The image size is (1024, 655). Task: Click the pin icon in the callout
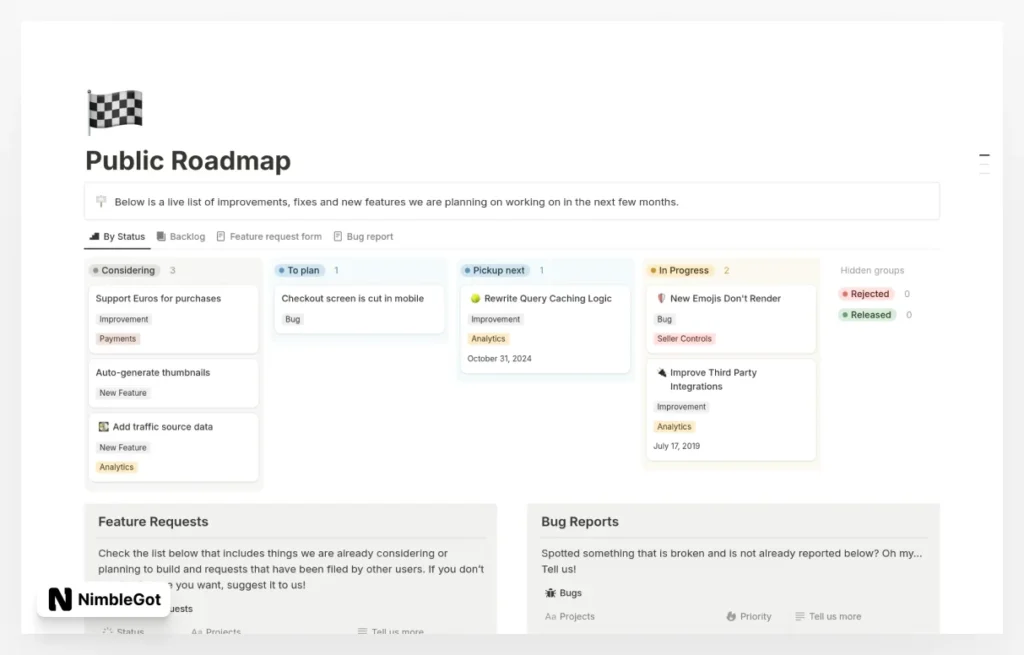101,202
